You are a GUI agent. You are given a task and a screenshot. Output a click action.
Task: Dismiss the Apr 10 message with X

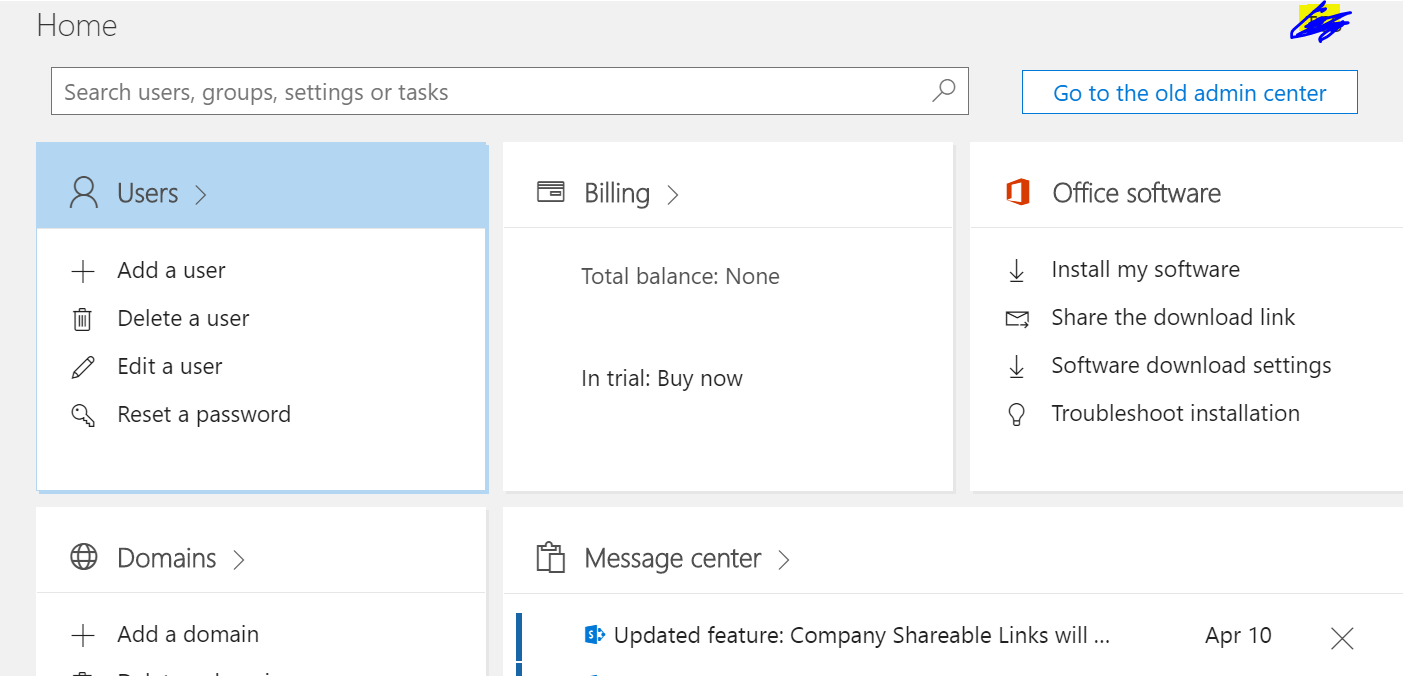click(x=1342, y=638)
